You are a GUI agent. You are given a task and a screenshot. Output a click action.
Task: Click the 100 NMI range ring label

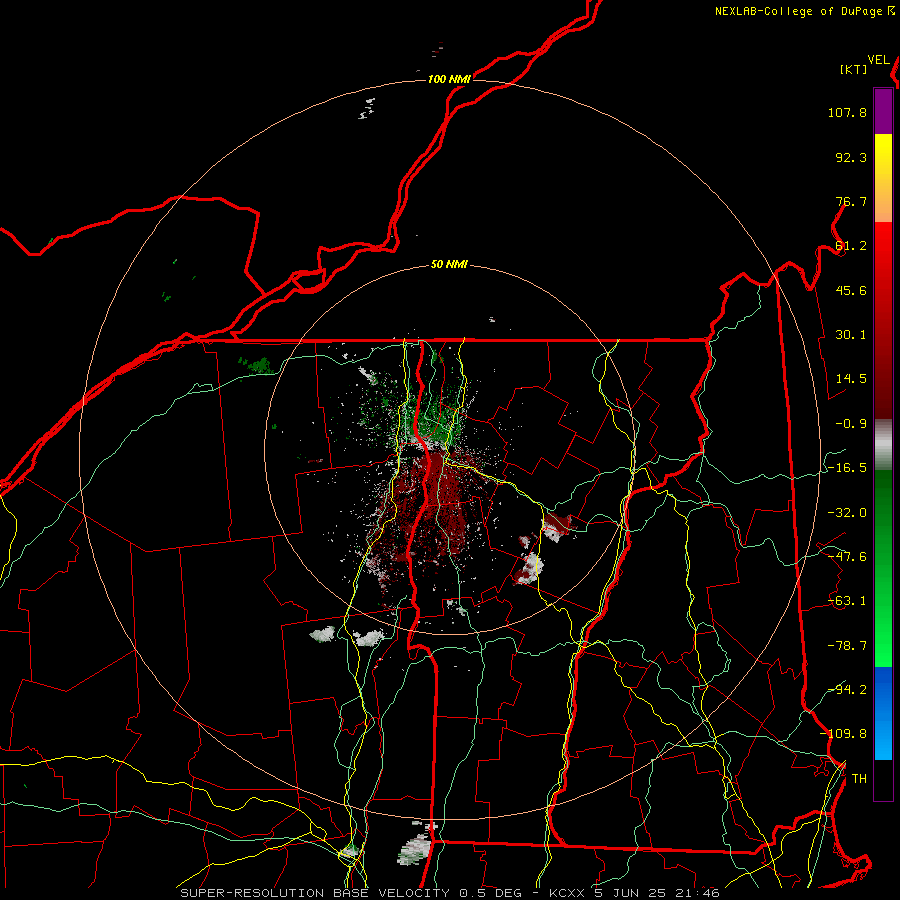click(x=449, y=79)
